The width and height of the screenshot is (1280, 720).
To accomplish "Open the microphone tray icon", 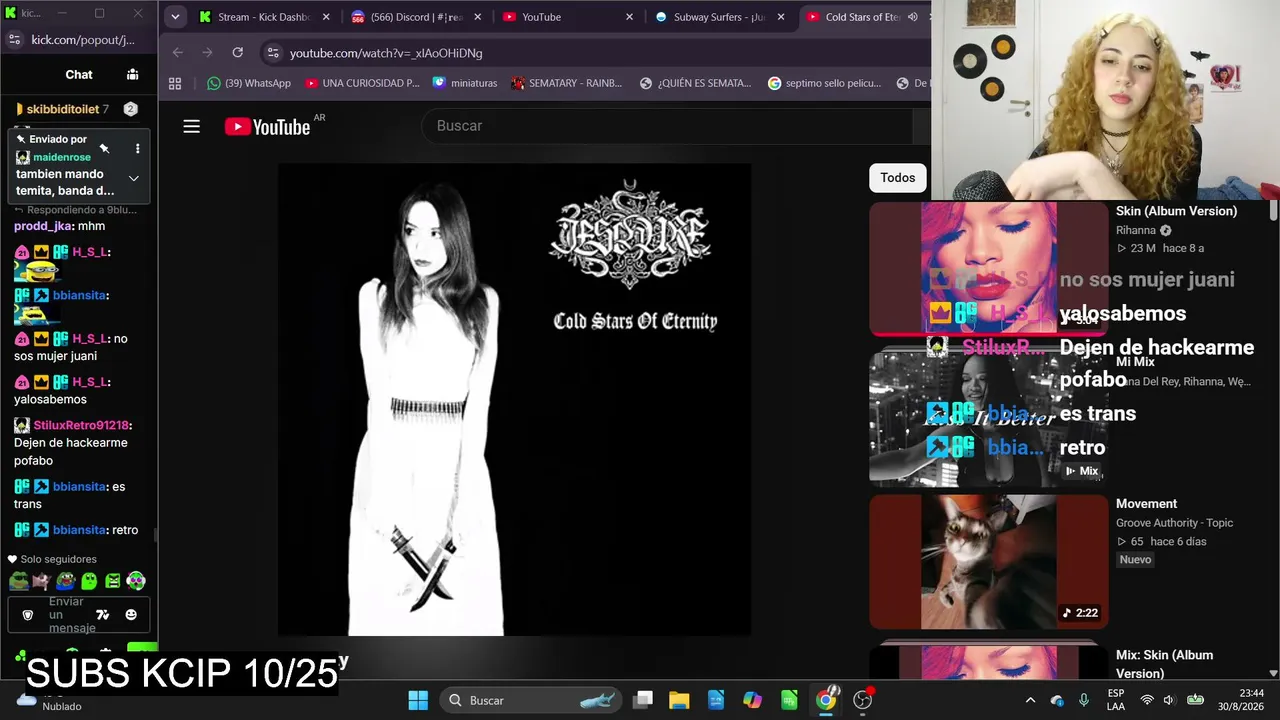I will point(1084,700).
